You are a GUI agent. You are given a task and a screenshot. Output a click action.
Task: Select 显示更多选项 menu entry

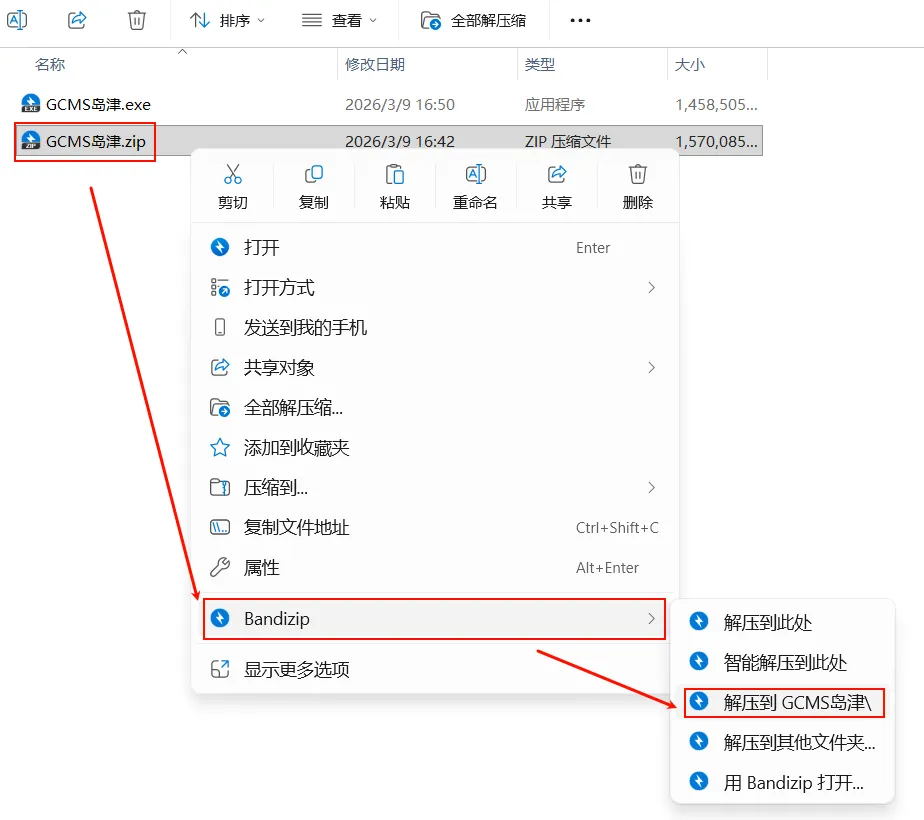point(435,670)
